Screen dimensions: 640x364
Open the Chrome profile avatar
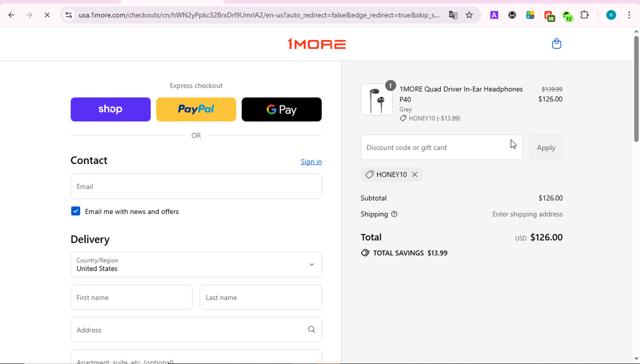611,15
